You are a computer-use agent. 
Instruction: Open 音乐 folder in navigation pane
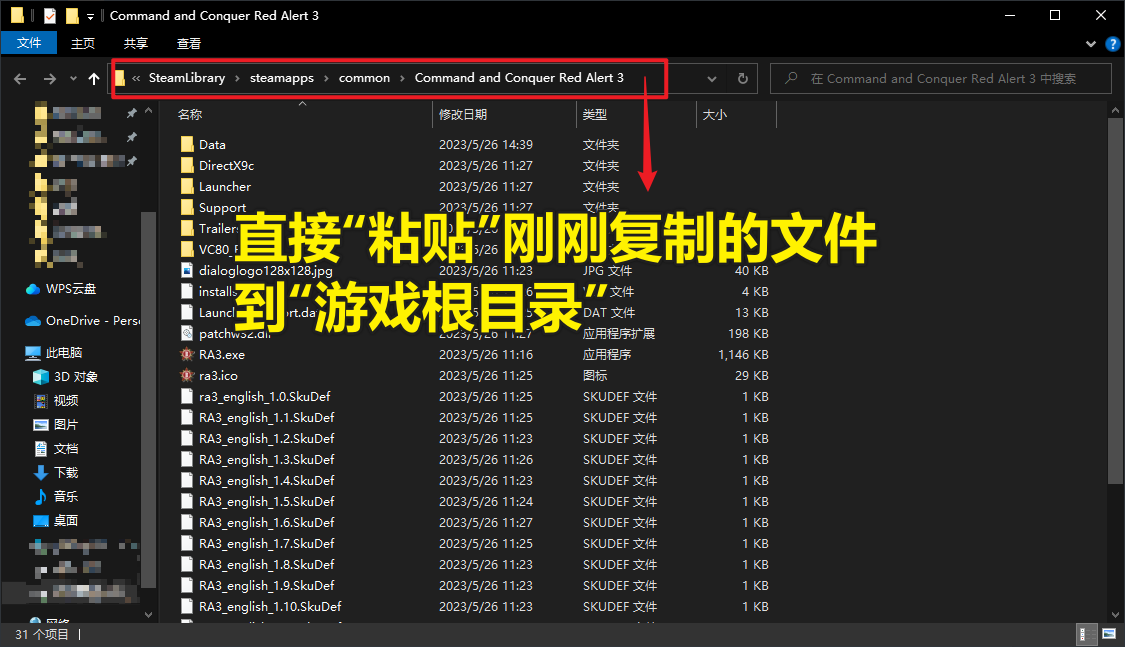click(x=65, y=496)
